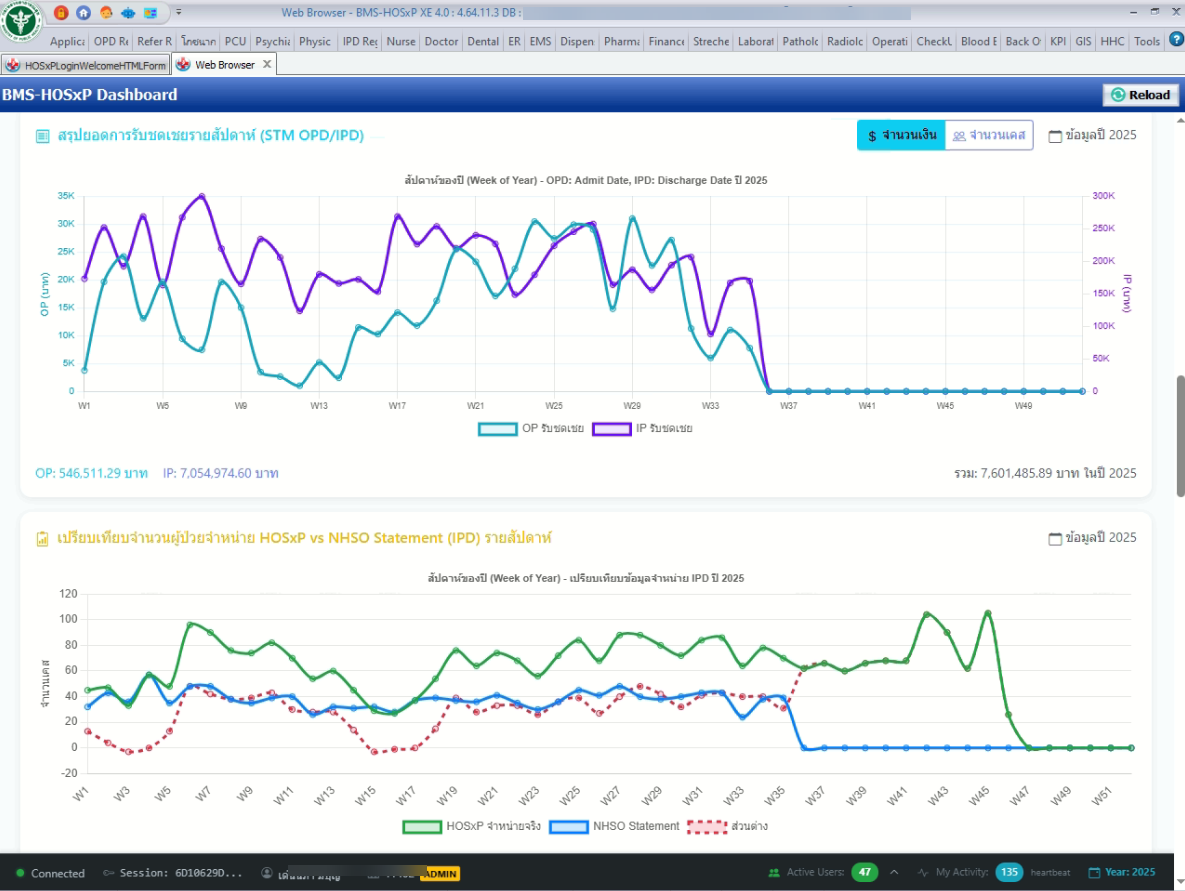Toggle HOSxP จำหน่ายจริง legend series
The image size is (1185, 891).
tap(473, 826)
